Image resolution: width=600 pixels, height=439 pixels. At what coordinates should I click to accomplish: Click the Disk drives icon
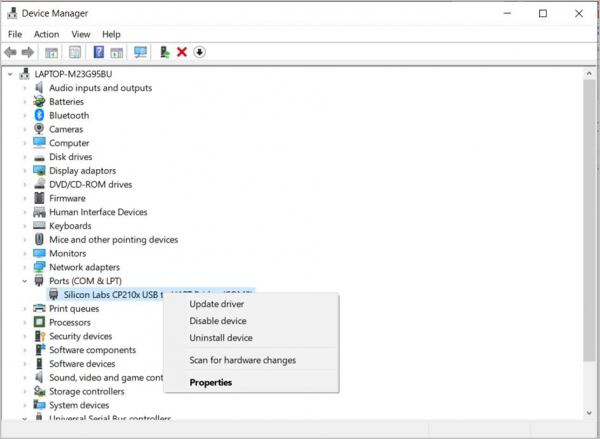point(39,157)
